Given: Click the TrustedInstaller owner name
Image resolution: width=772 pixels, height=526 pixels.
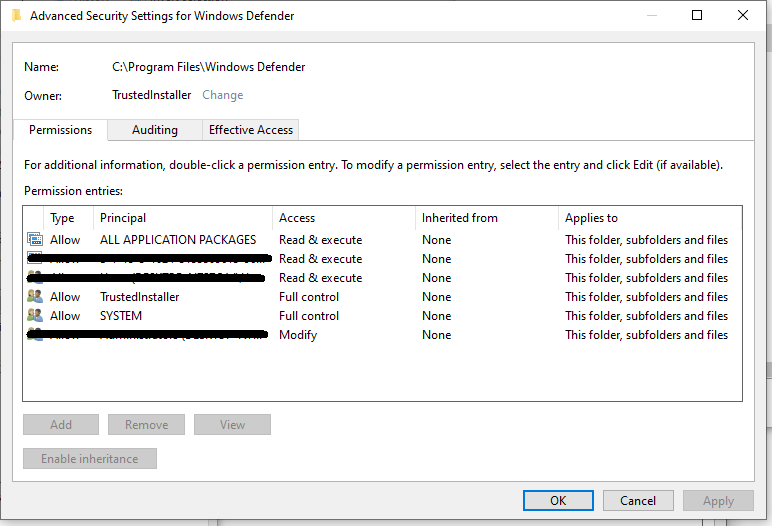Looking at the screenshot, I should coord(152,95).
